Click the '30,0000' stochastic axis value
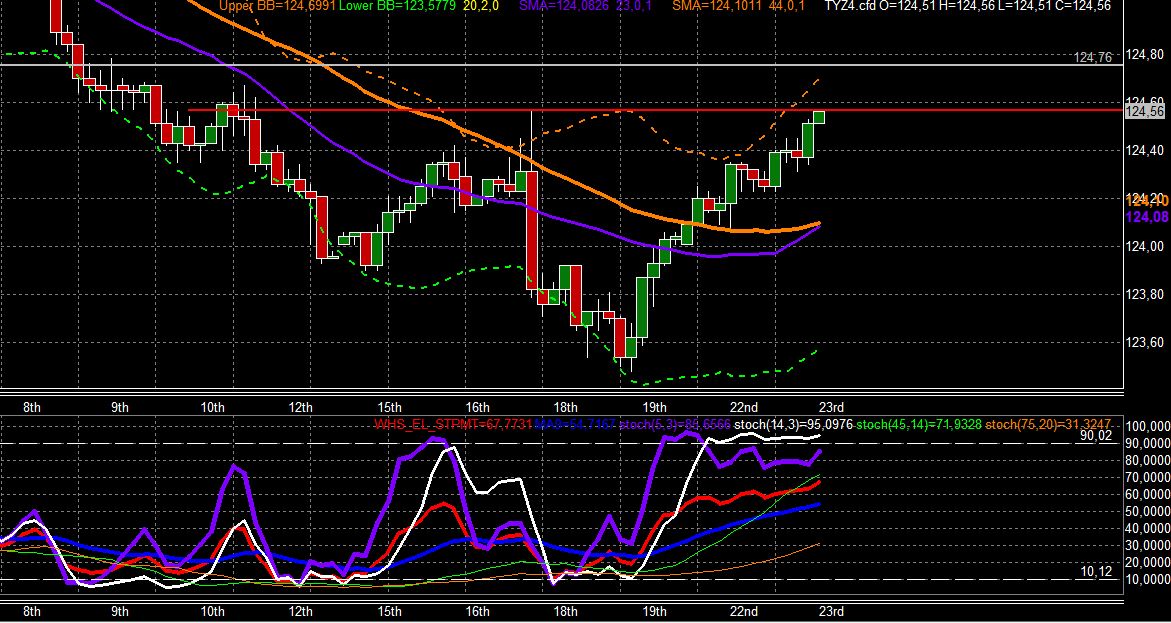 [x=1146, y=546]
